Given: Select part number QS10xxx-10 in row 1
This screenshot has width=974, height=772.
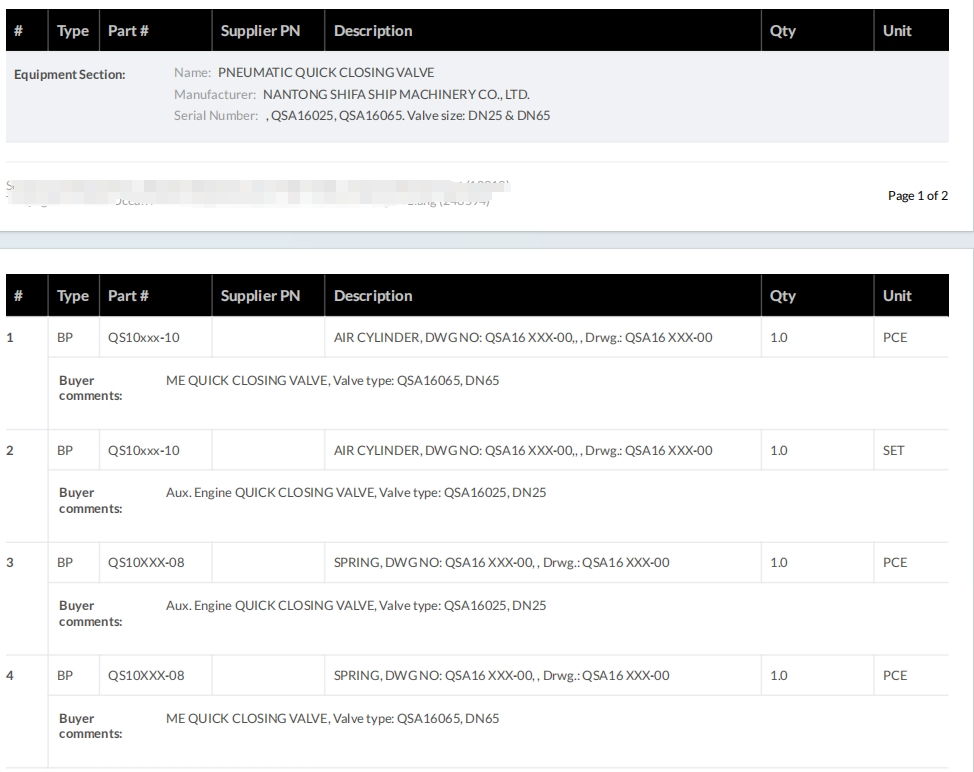Looking at the screenshot, I should 144,338.
